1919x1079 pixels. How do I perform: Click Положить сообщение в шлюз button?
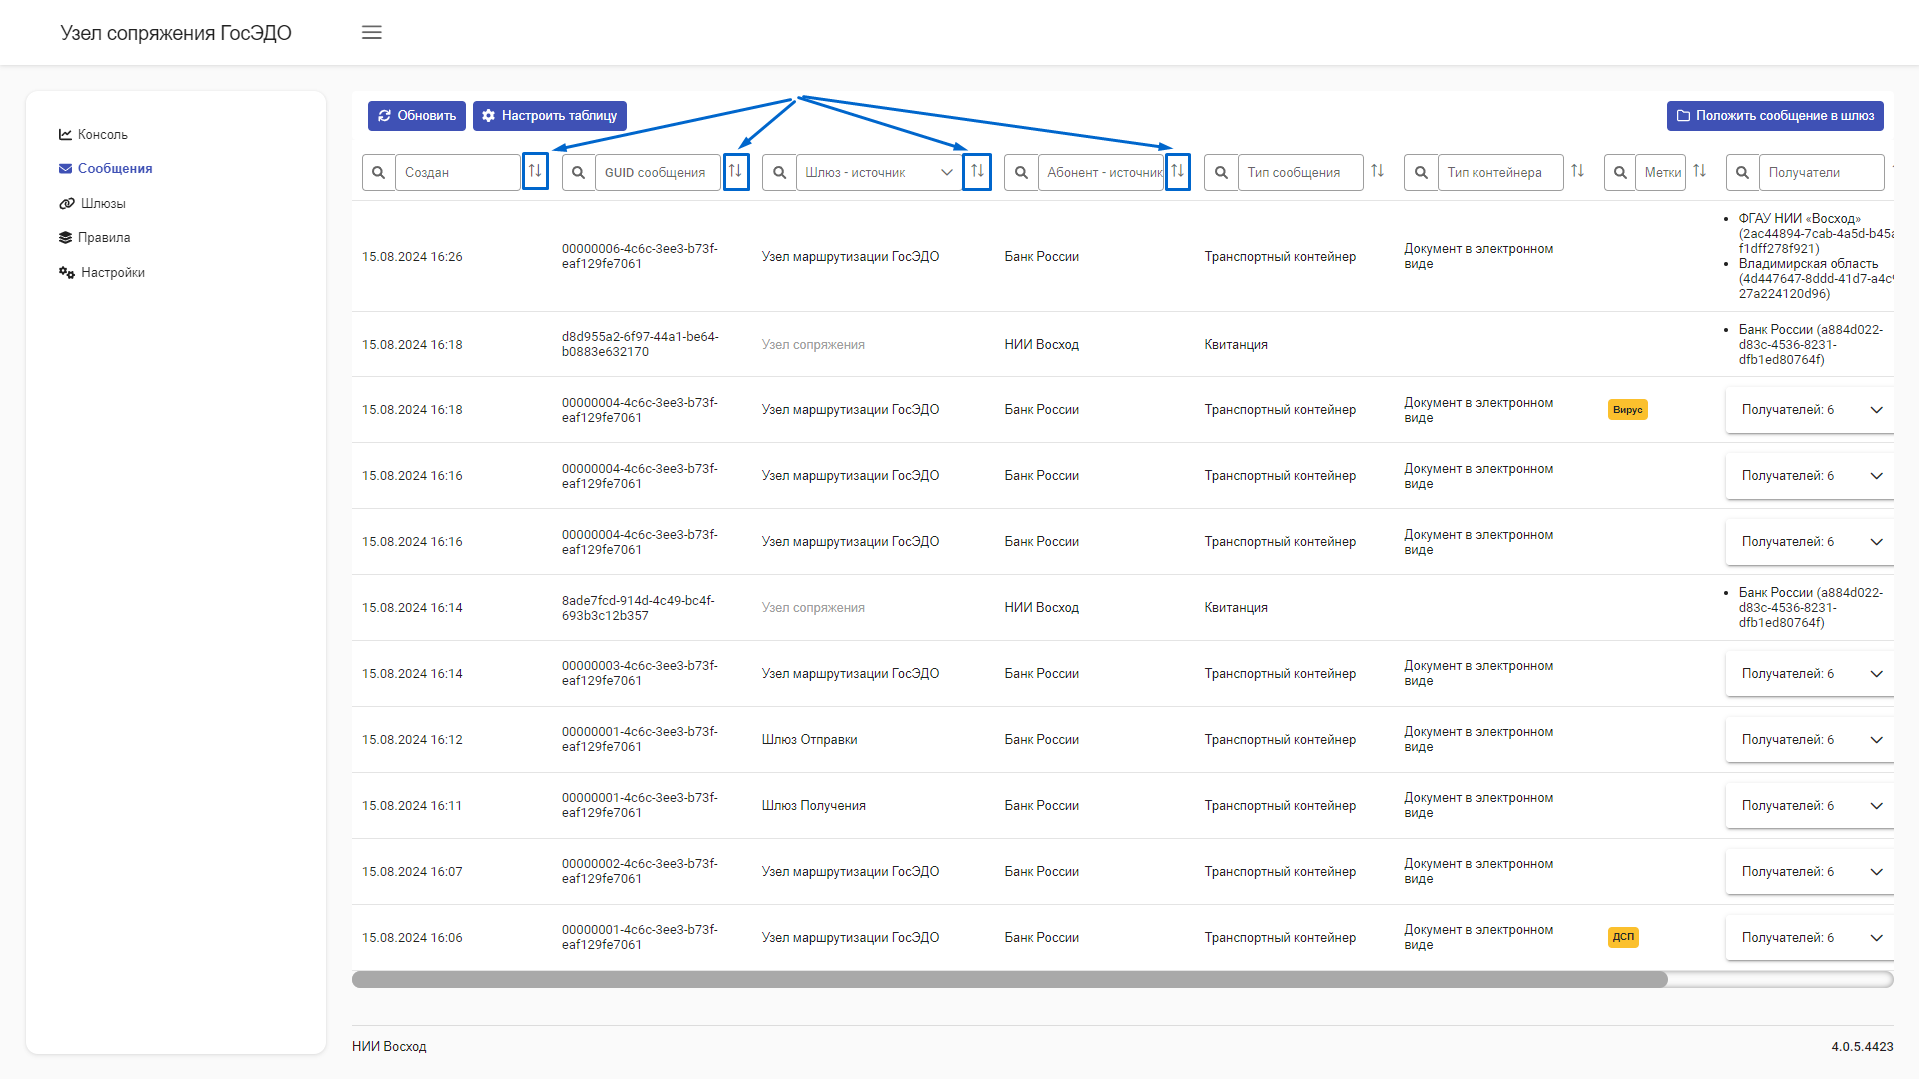click(x=1775, y=116)
